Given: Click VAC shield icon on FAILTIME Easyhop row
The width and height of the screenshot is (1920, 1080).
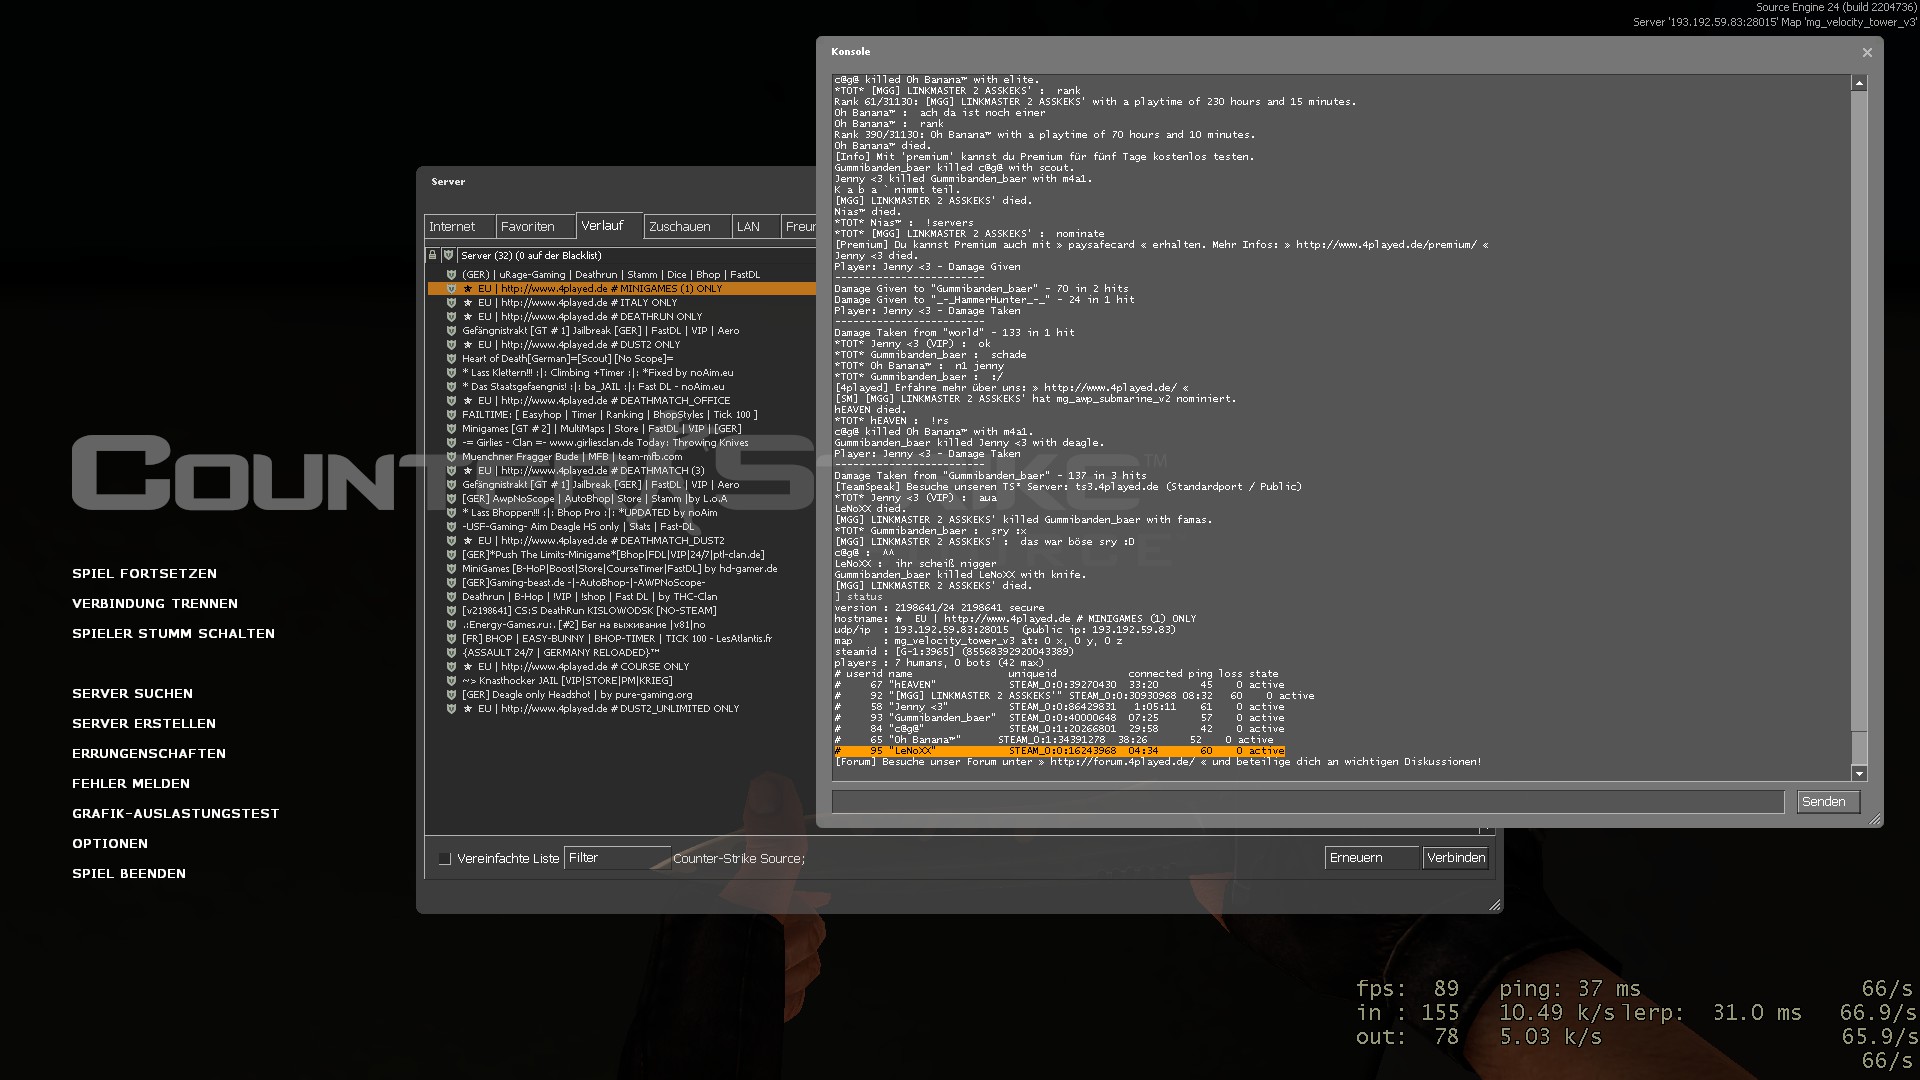Looking at the screenshot, I should click(x=451, y=414).
